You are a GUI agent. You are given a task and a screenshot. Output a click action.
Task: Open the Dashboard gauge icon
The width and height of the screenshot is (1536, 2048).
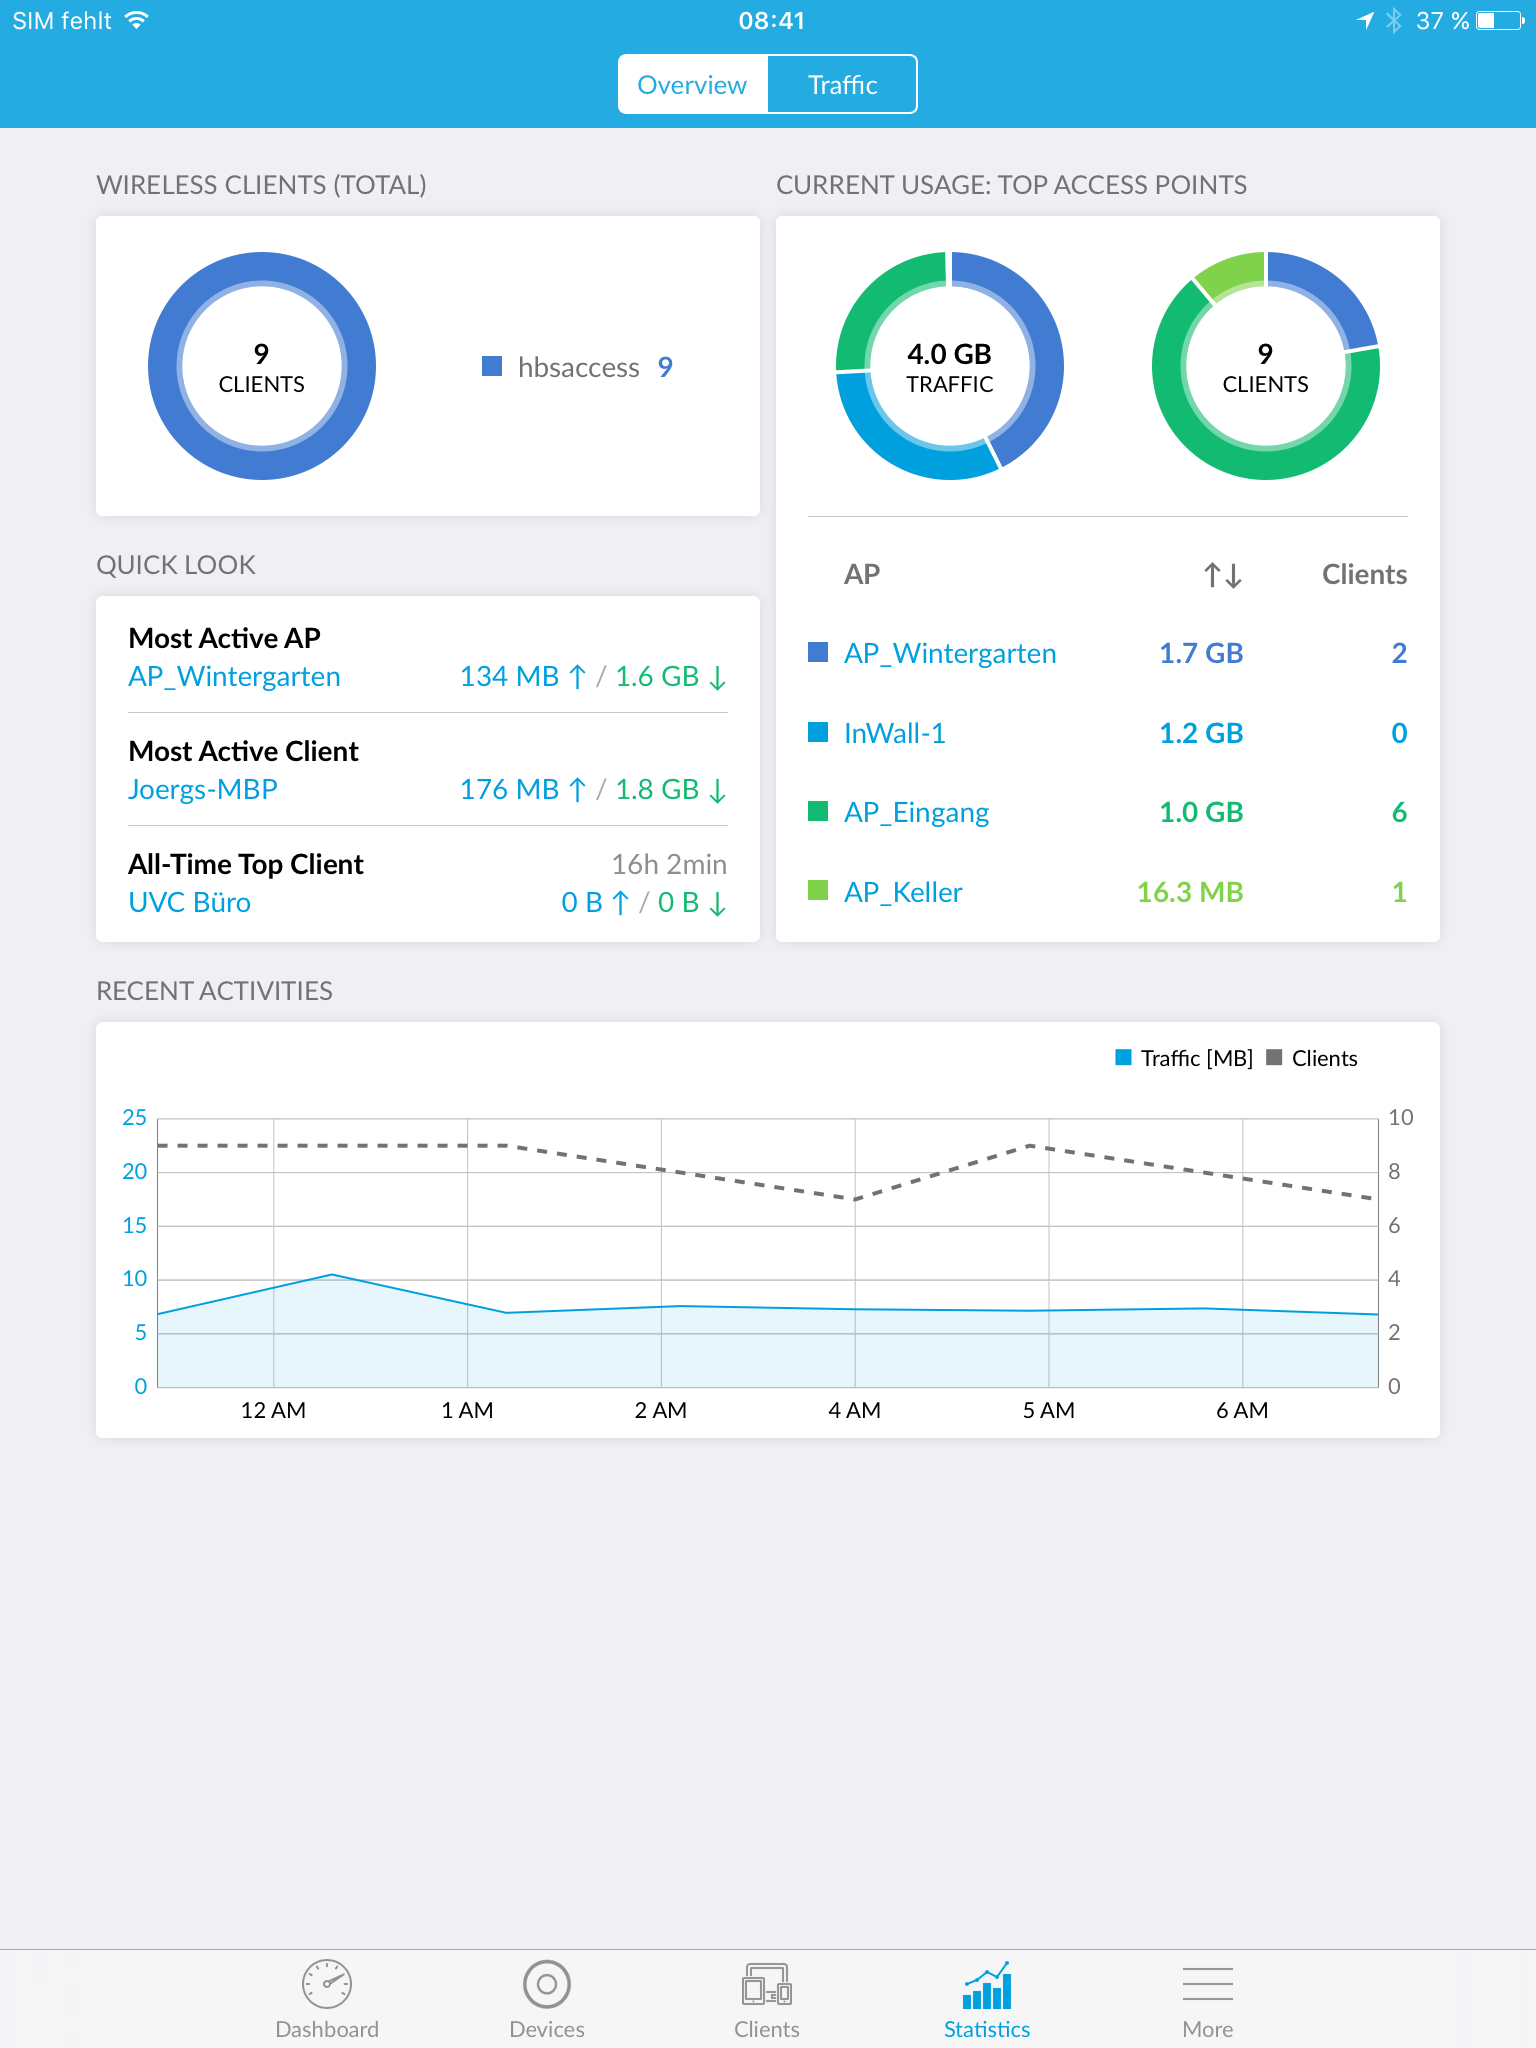[x=327, y=1985]
